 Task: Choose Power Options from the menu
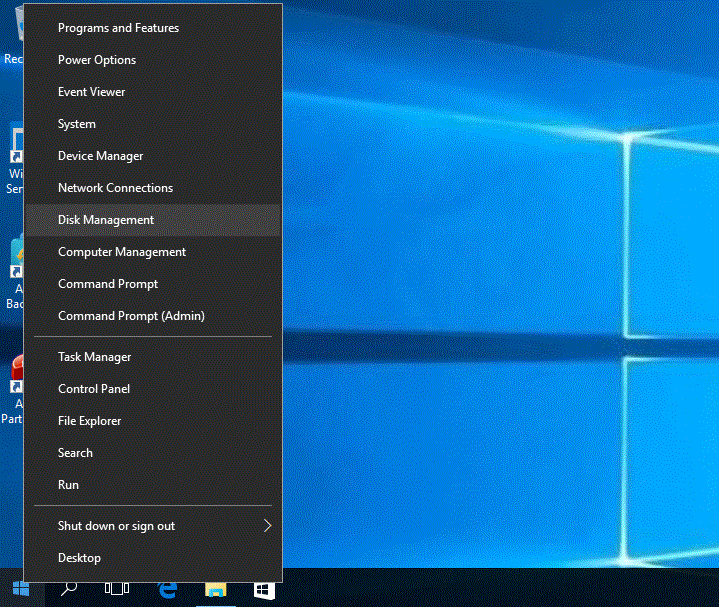coord(97,60)
